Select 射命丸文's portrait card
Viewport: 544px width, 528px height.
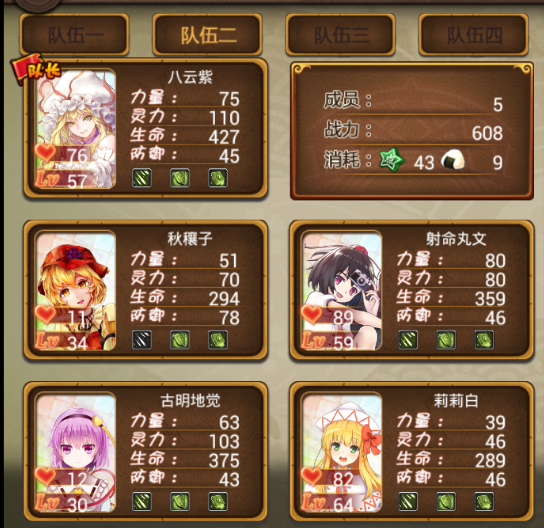342,290
